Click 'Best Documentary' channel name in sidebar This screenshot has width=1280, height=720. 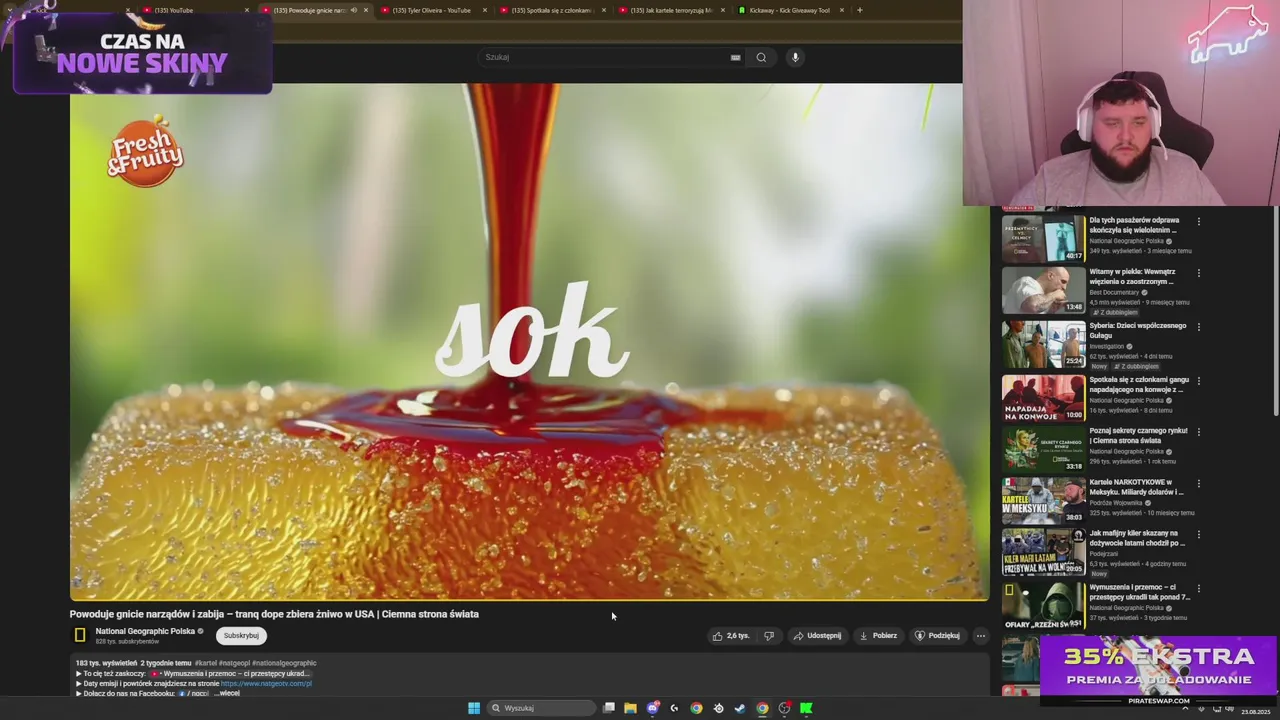(x=1114, y=292)
